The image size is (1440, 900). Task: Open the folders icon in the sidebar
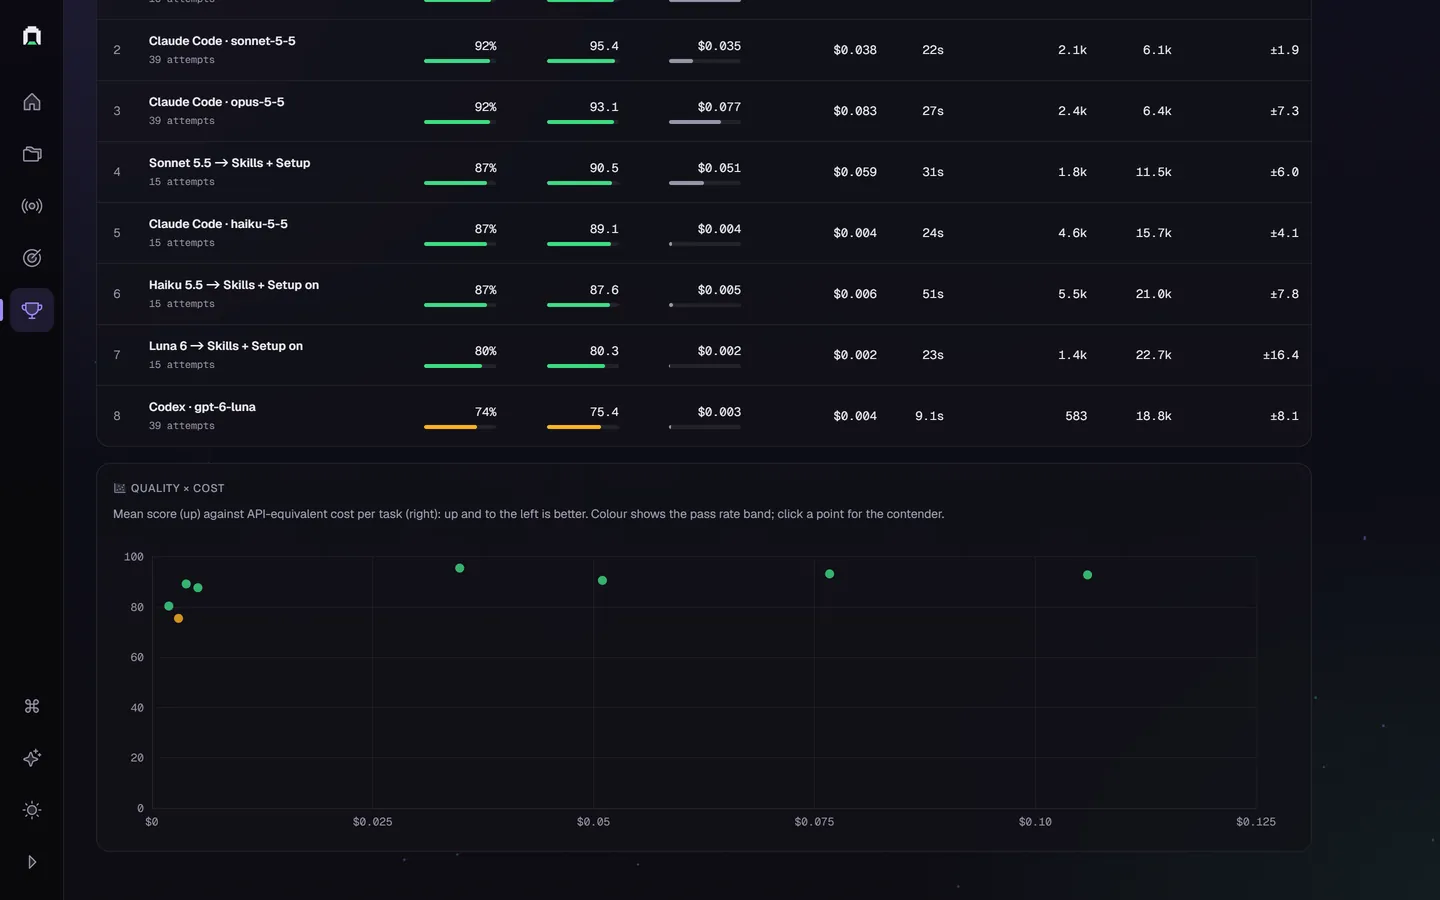point(32,154)
